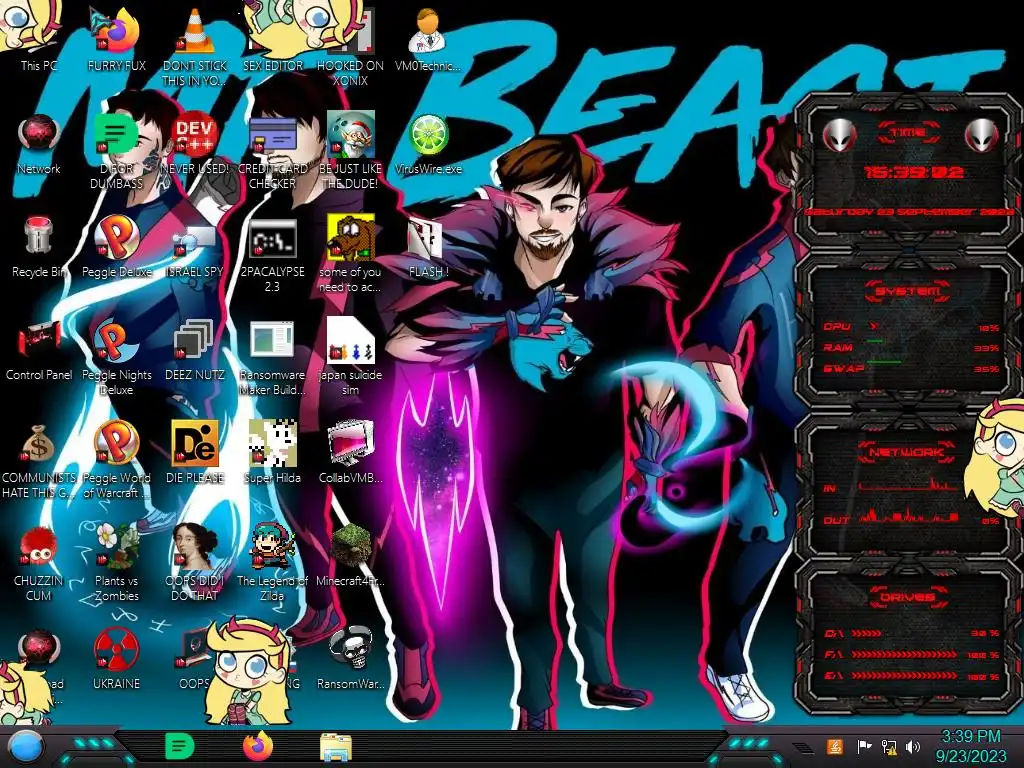Click the Start orb on taskbar
This screenshot has width=1024, height=768.
click(x=25, y=747)
